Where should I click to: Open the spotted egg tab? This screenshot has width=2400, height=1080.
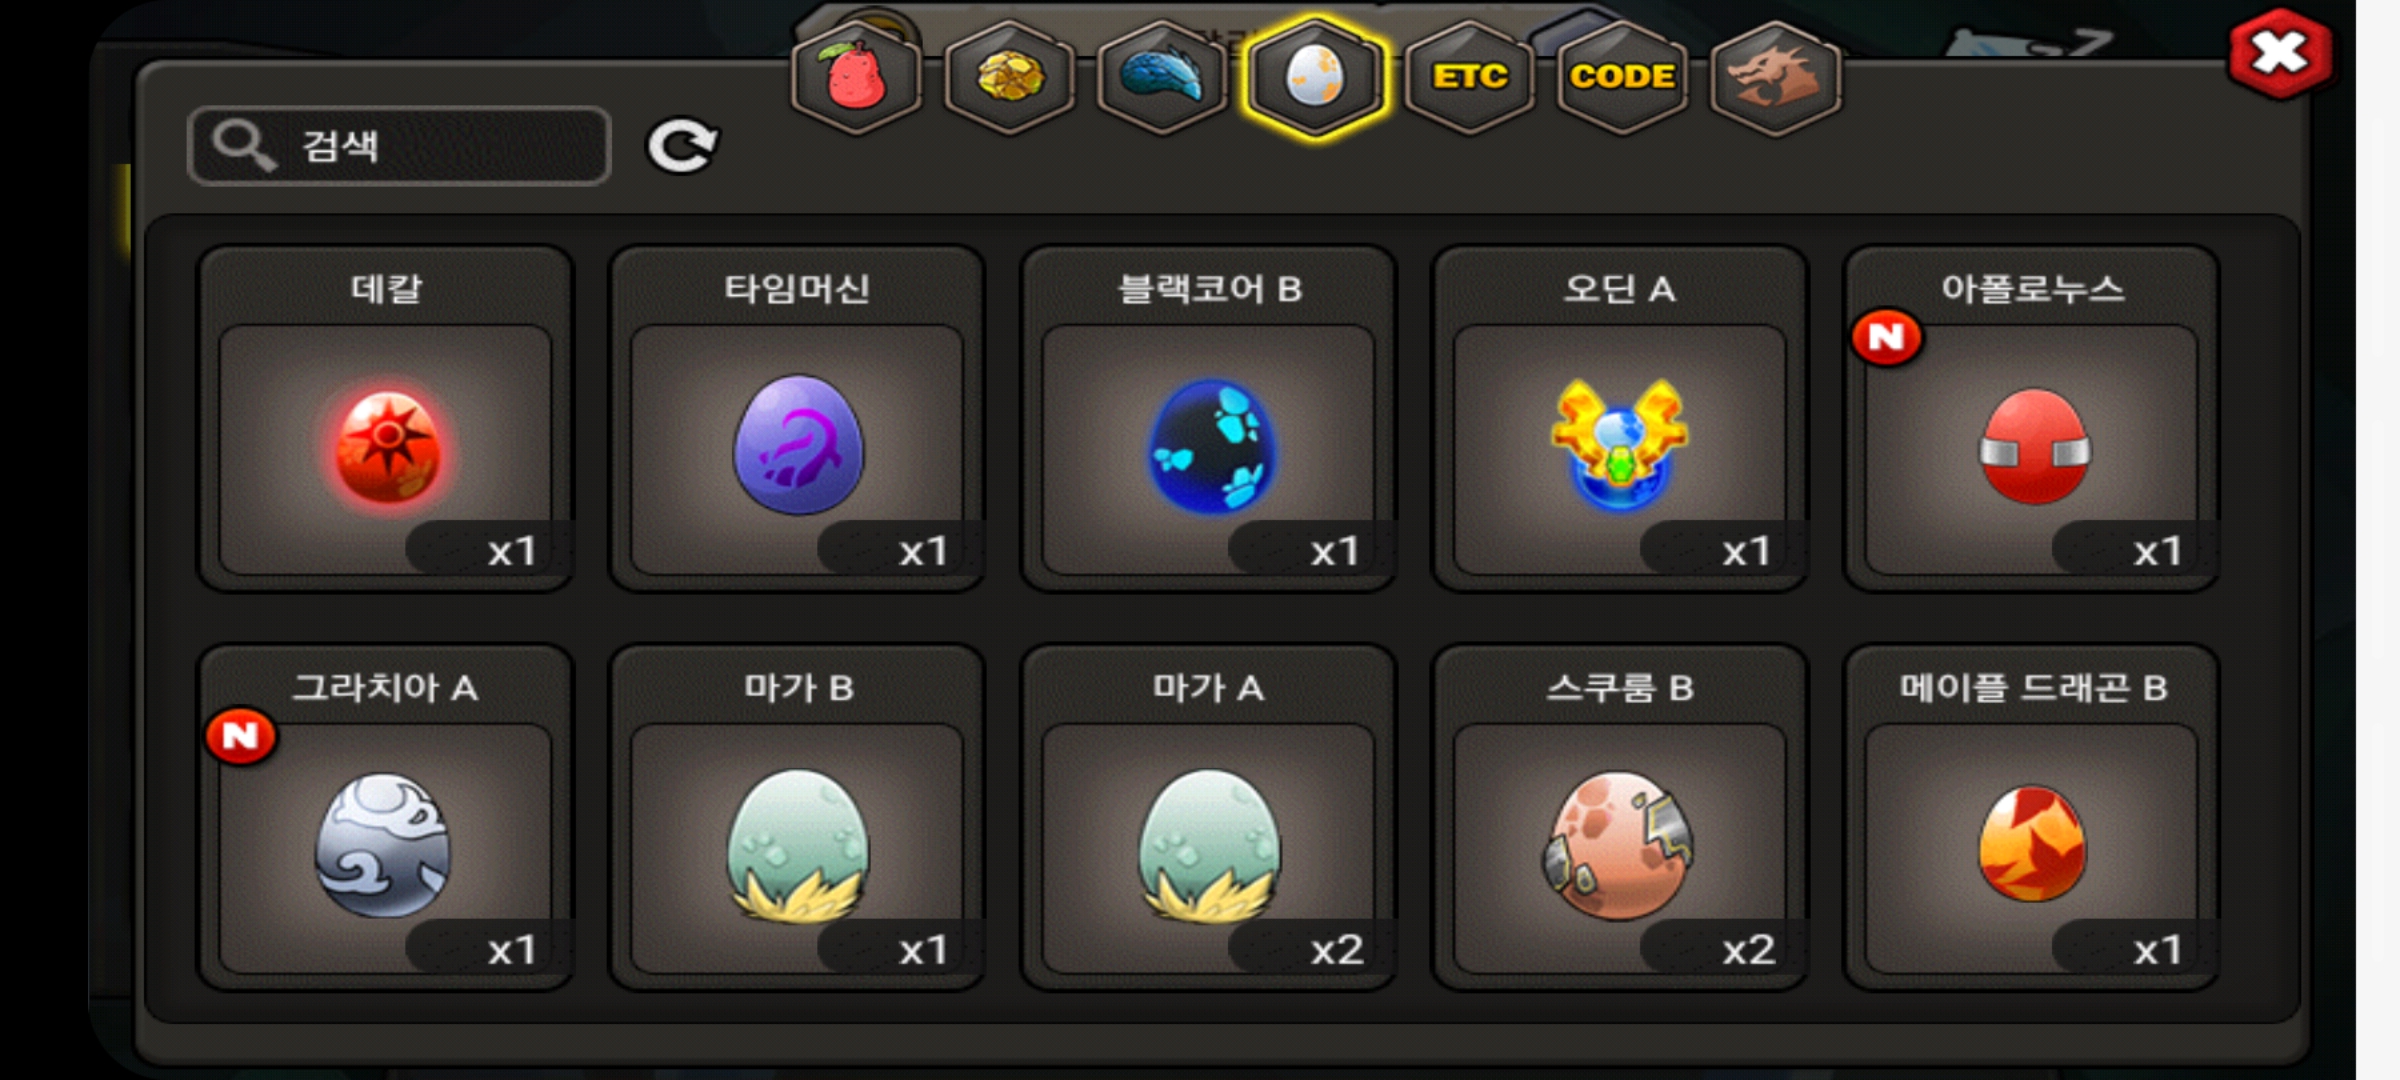click(1316, 77)
